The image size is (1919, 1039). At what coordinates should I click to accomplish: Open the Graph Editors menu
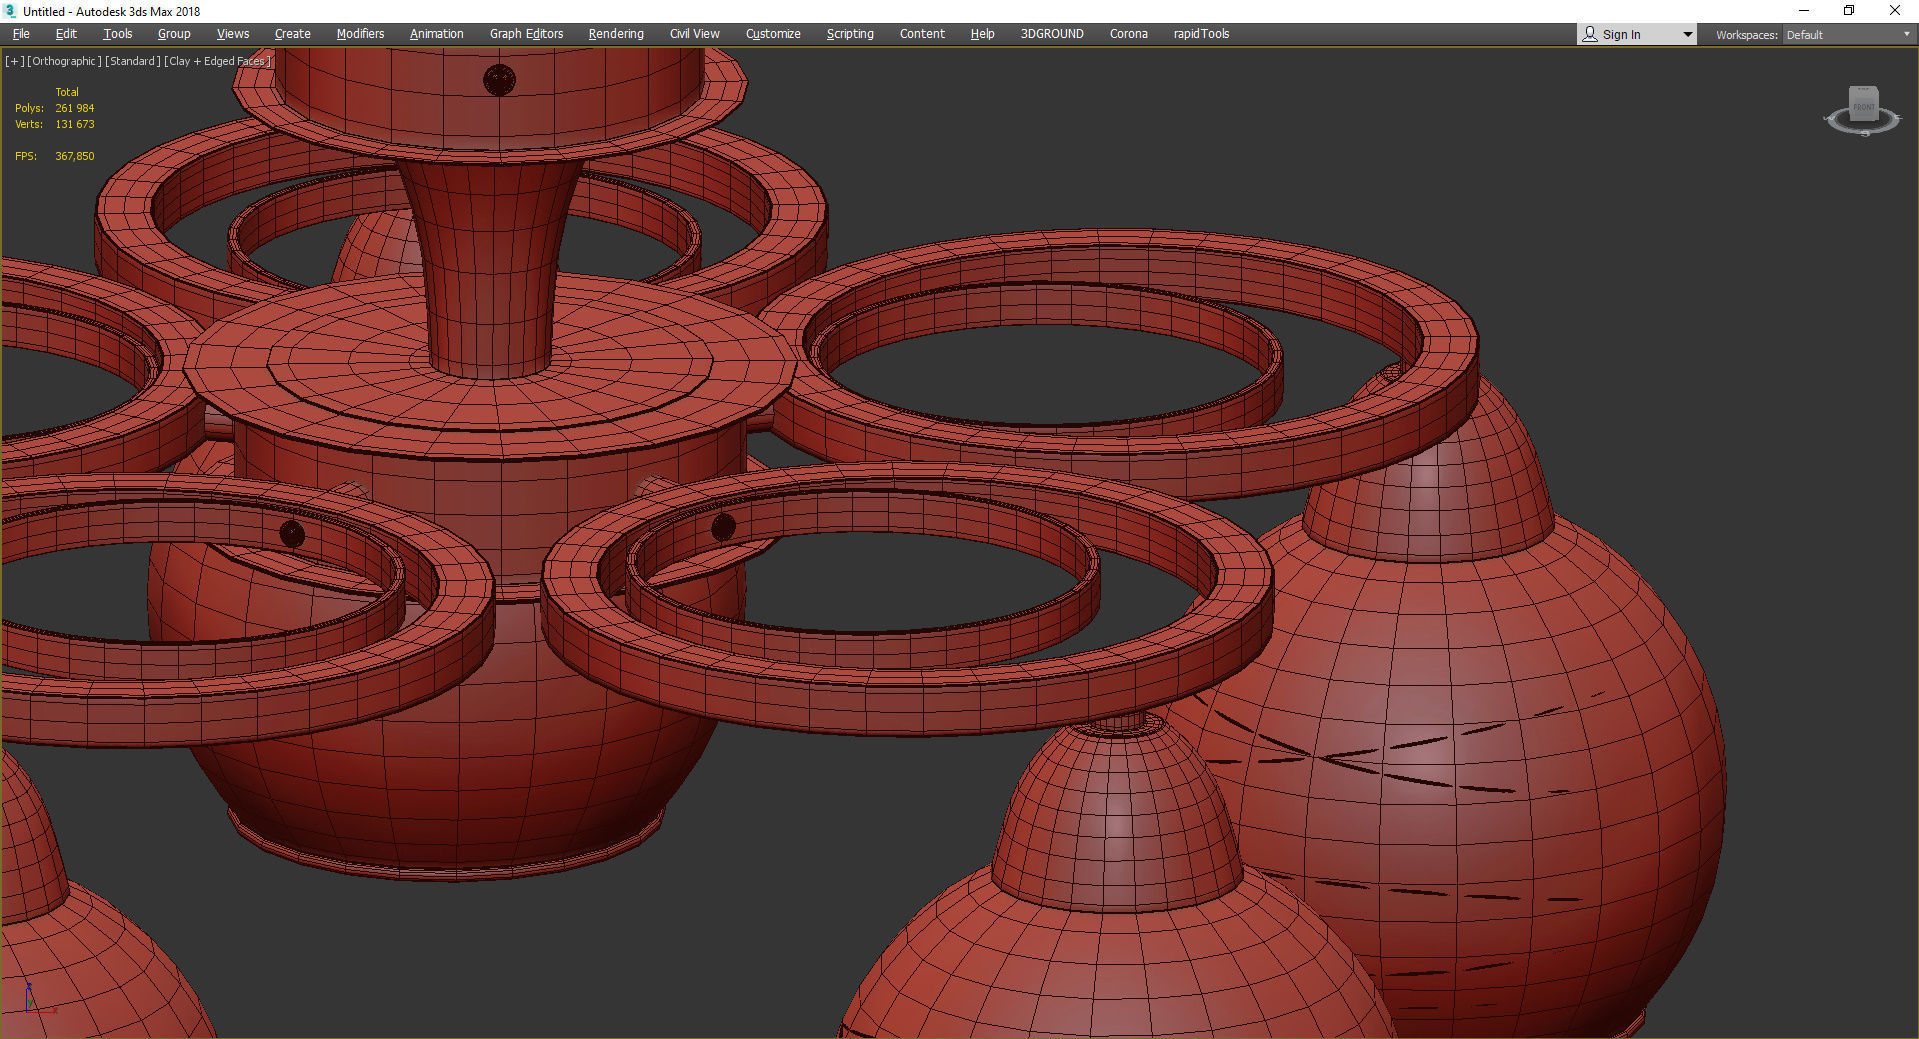527,34
